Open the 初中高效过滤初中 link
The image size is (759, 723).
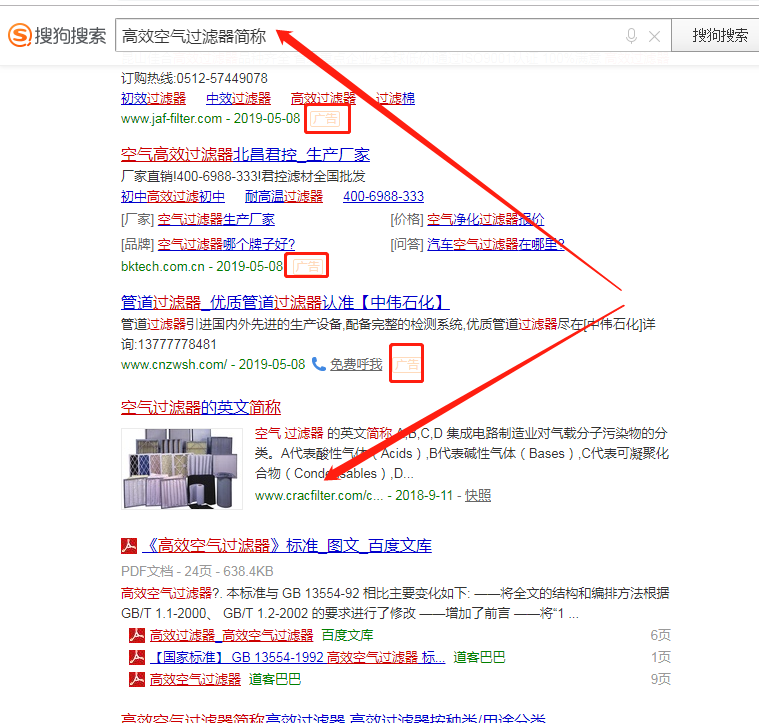[x=173, y=196]
